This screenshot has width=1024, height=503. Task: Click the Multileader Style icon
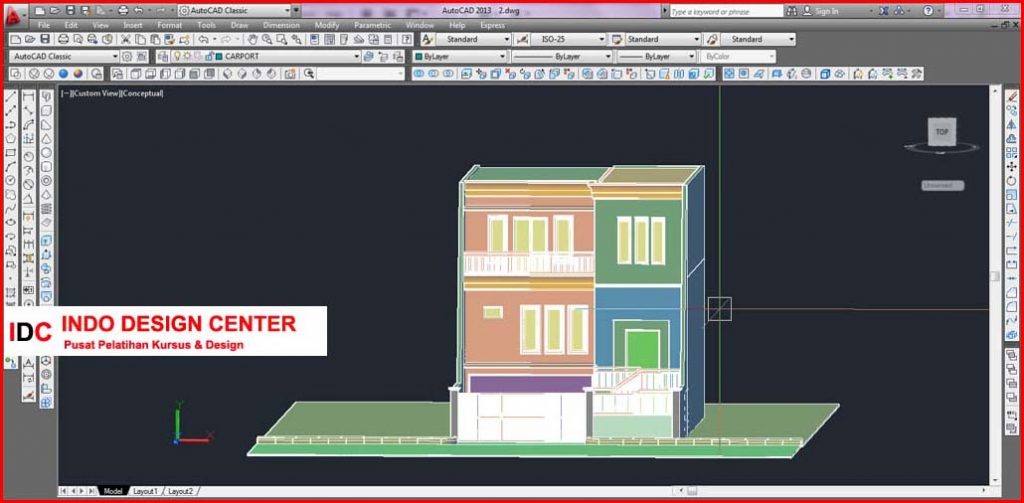[x=712, y=39]
